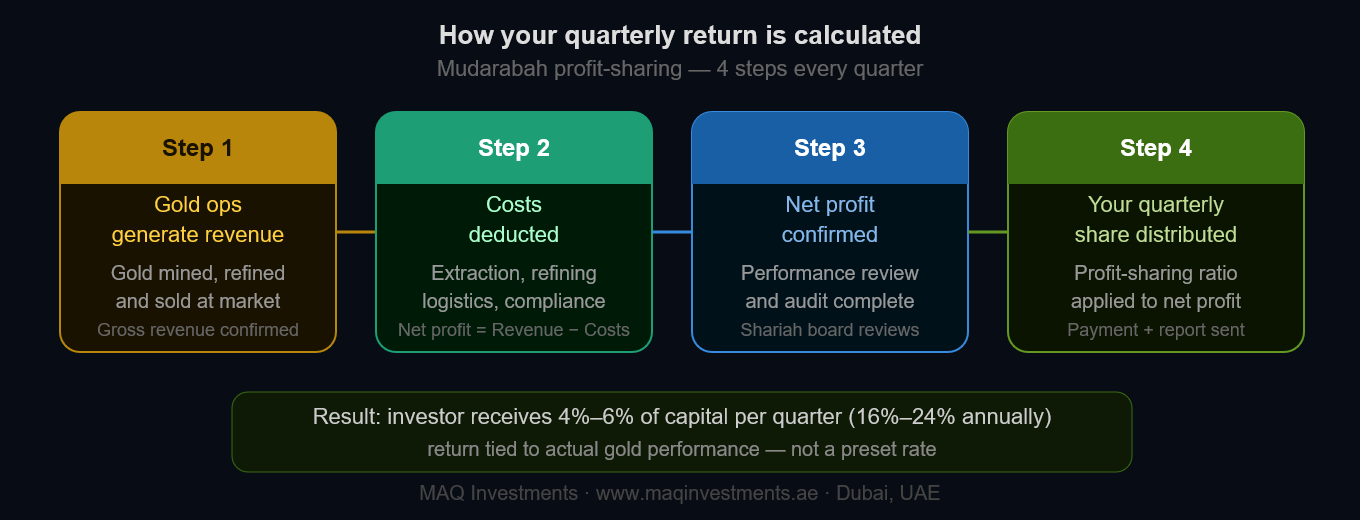Click the Result summary box
This screenshot has width=1360, height=520.
click(x=682, y=432)
